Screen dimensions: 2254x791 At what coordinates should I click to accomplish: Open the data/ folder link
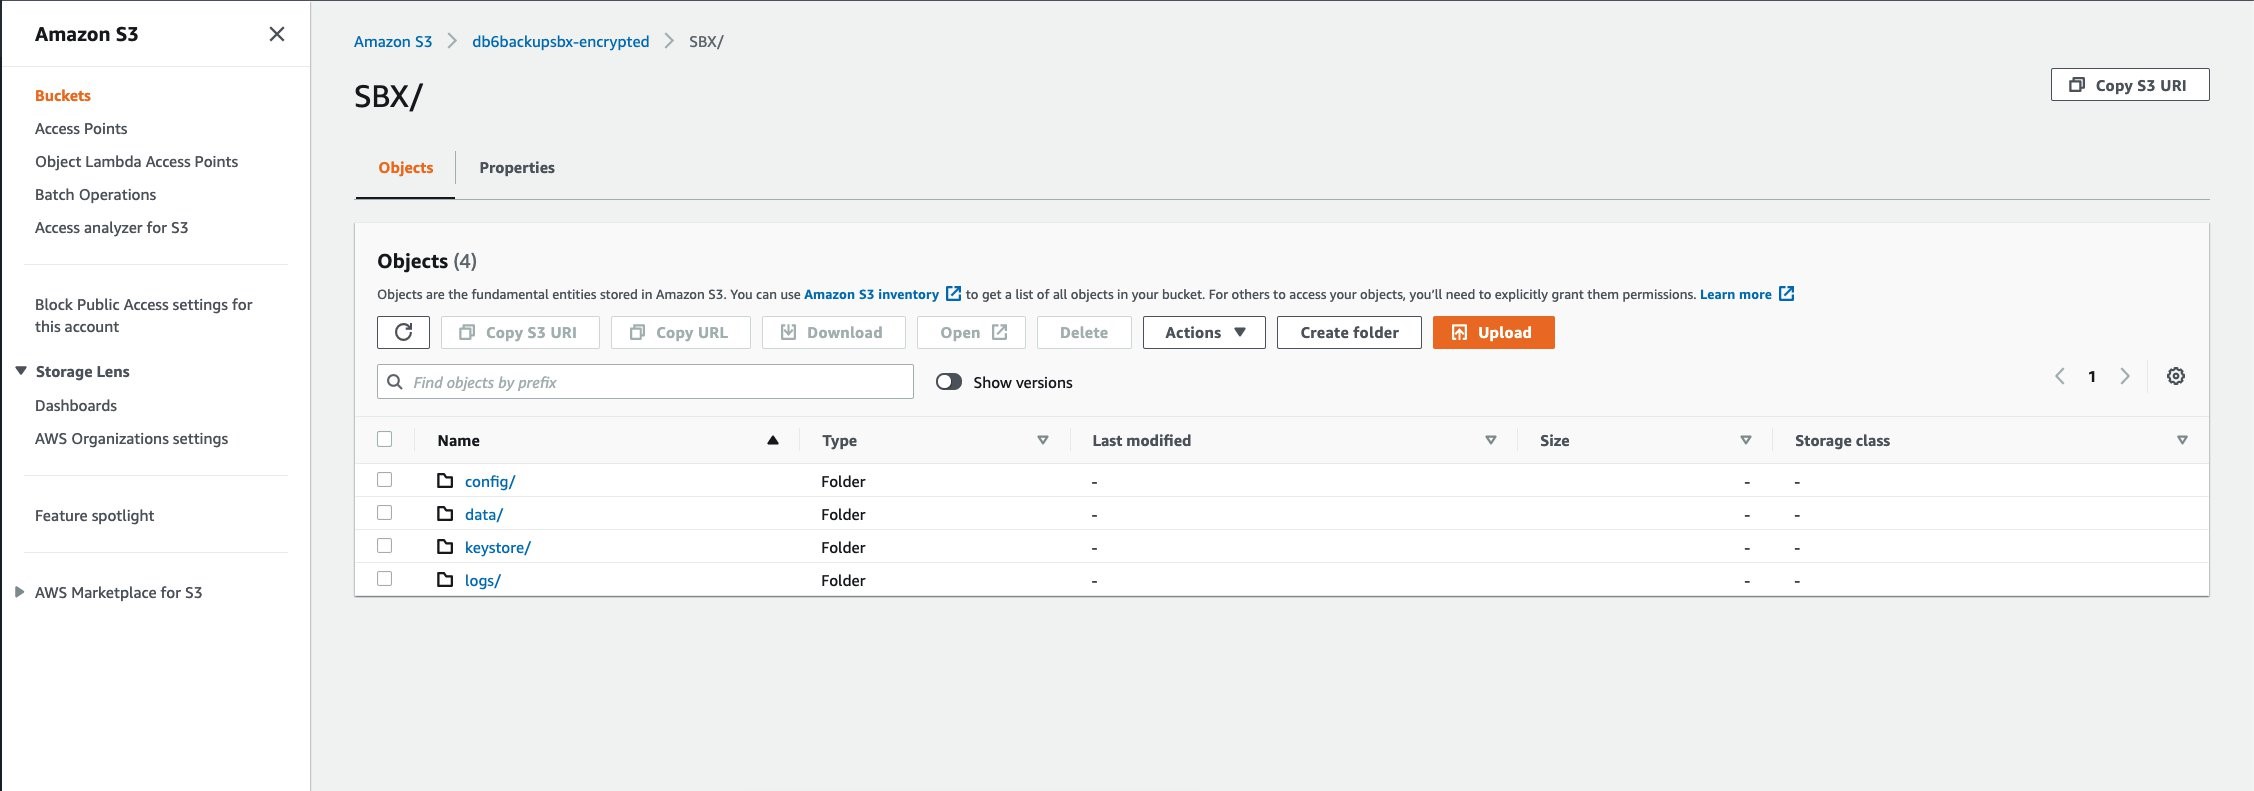tap(484, 514)
